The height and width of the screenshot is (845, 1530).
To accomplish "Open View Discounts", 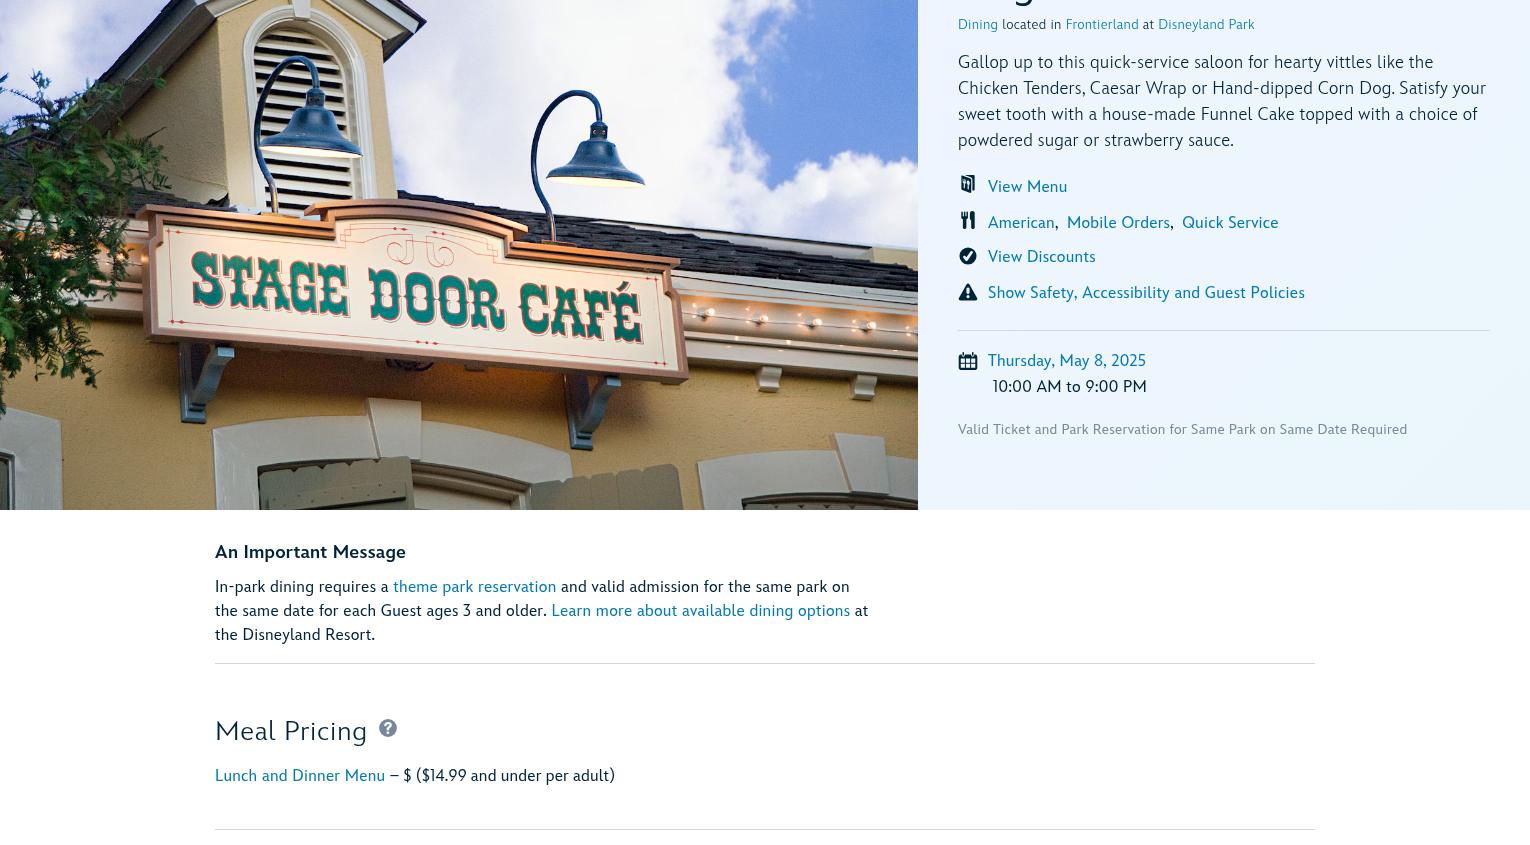I will click(x=1041, y=256).
